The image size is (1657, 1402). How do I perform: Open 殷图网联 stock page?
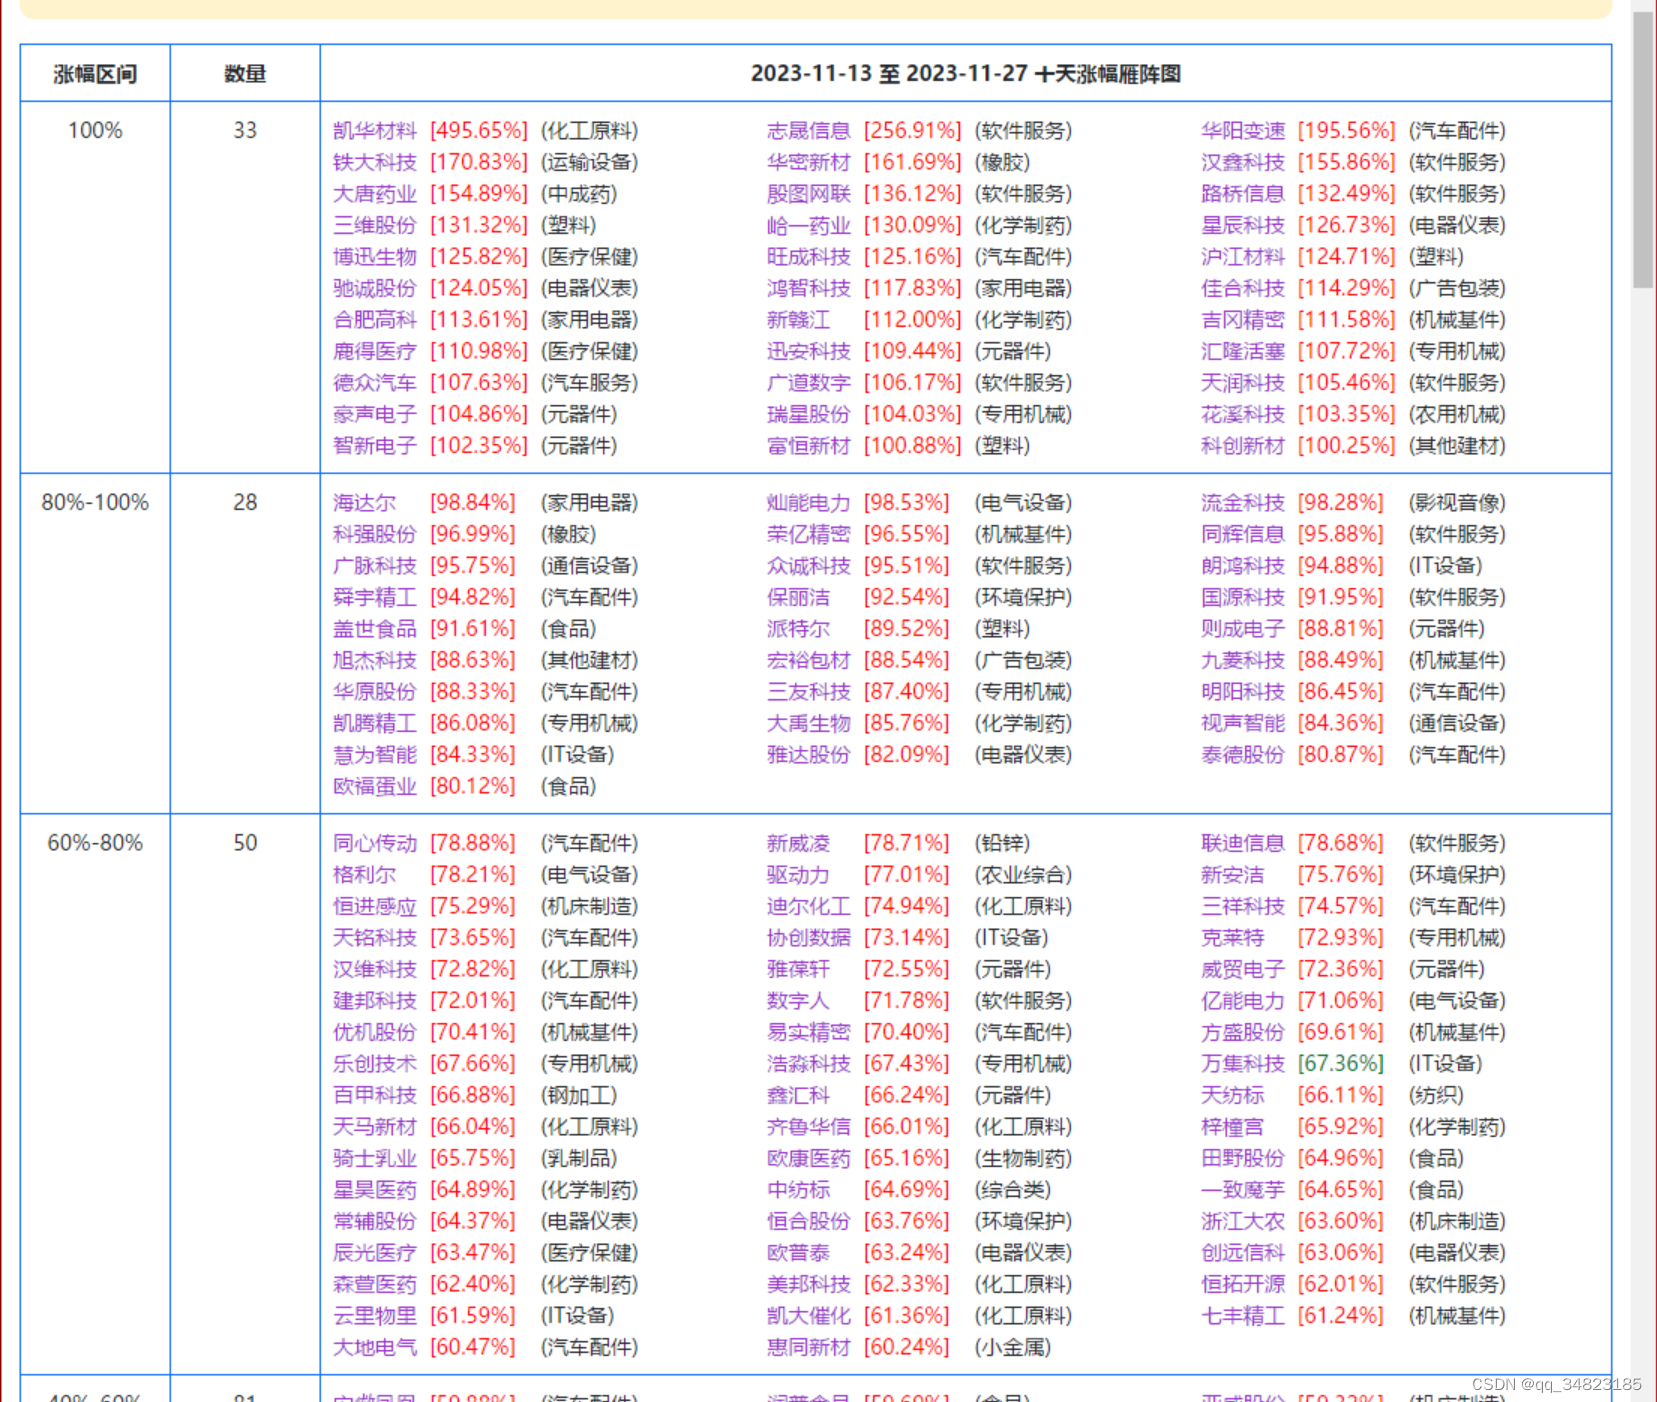click(809, 194)
